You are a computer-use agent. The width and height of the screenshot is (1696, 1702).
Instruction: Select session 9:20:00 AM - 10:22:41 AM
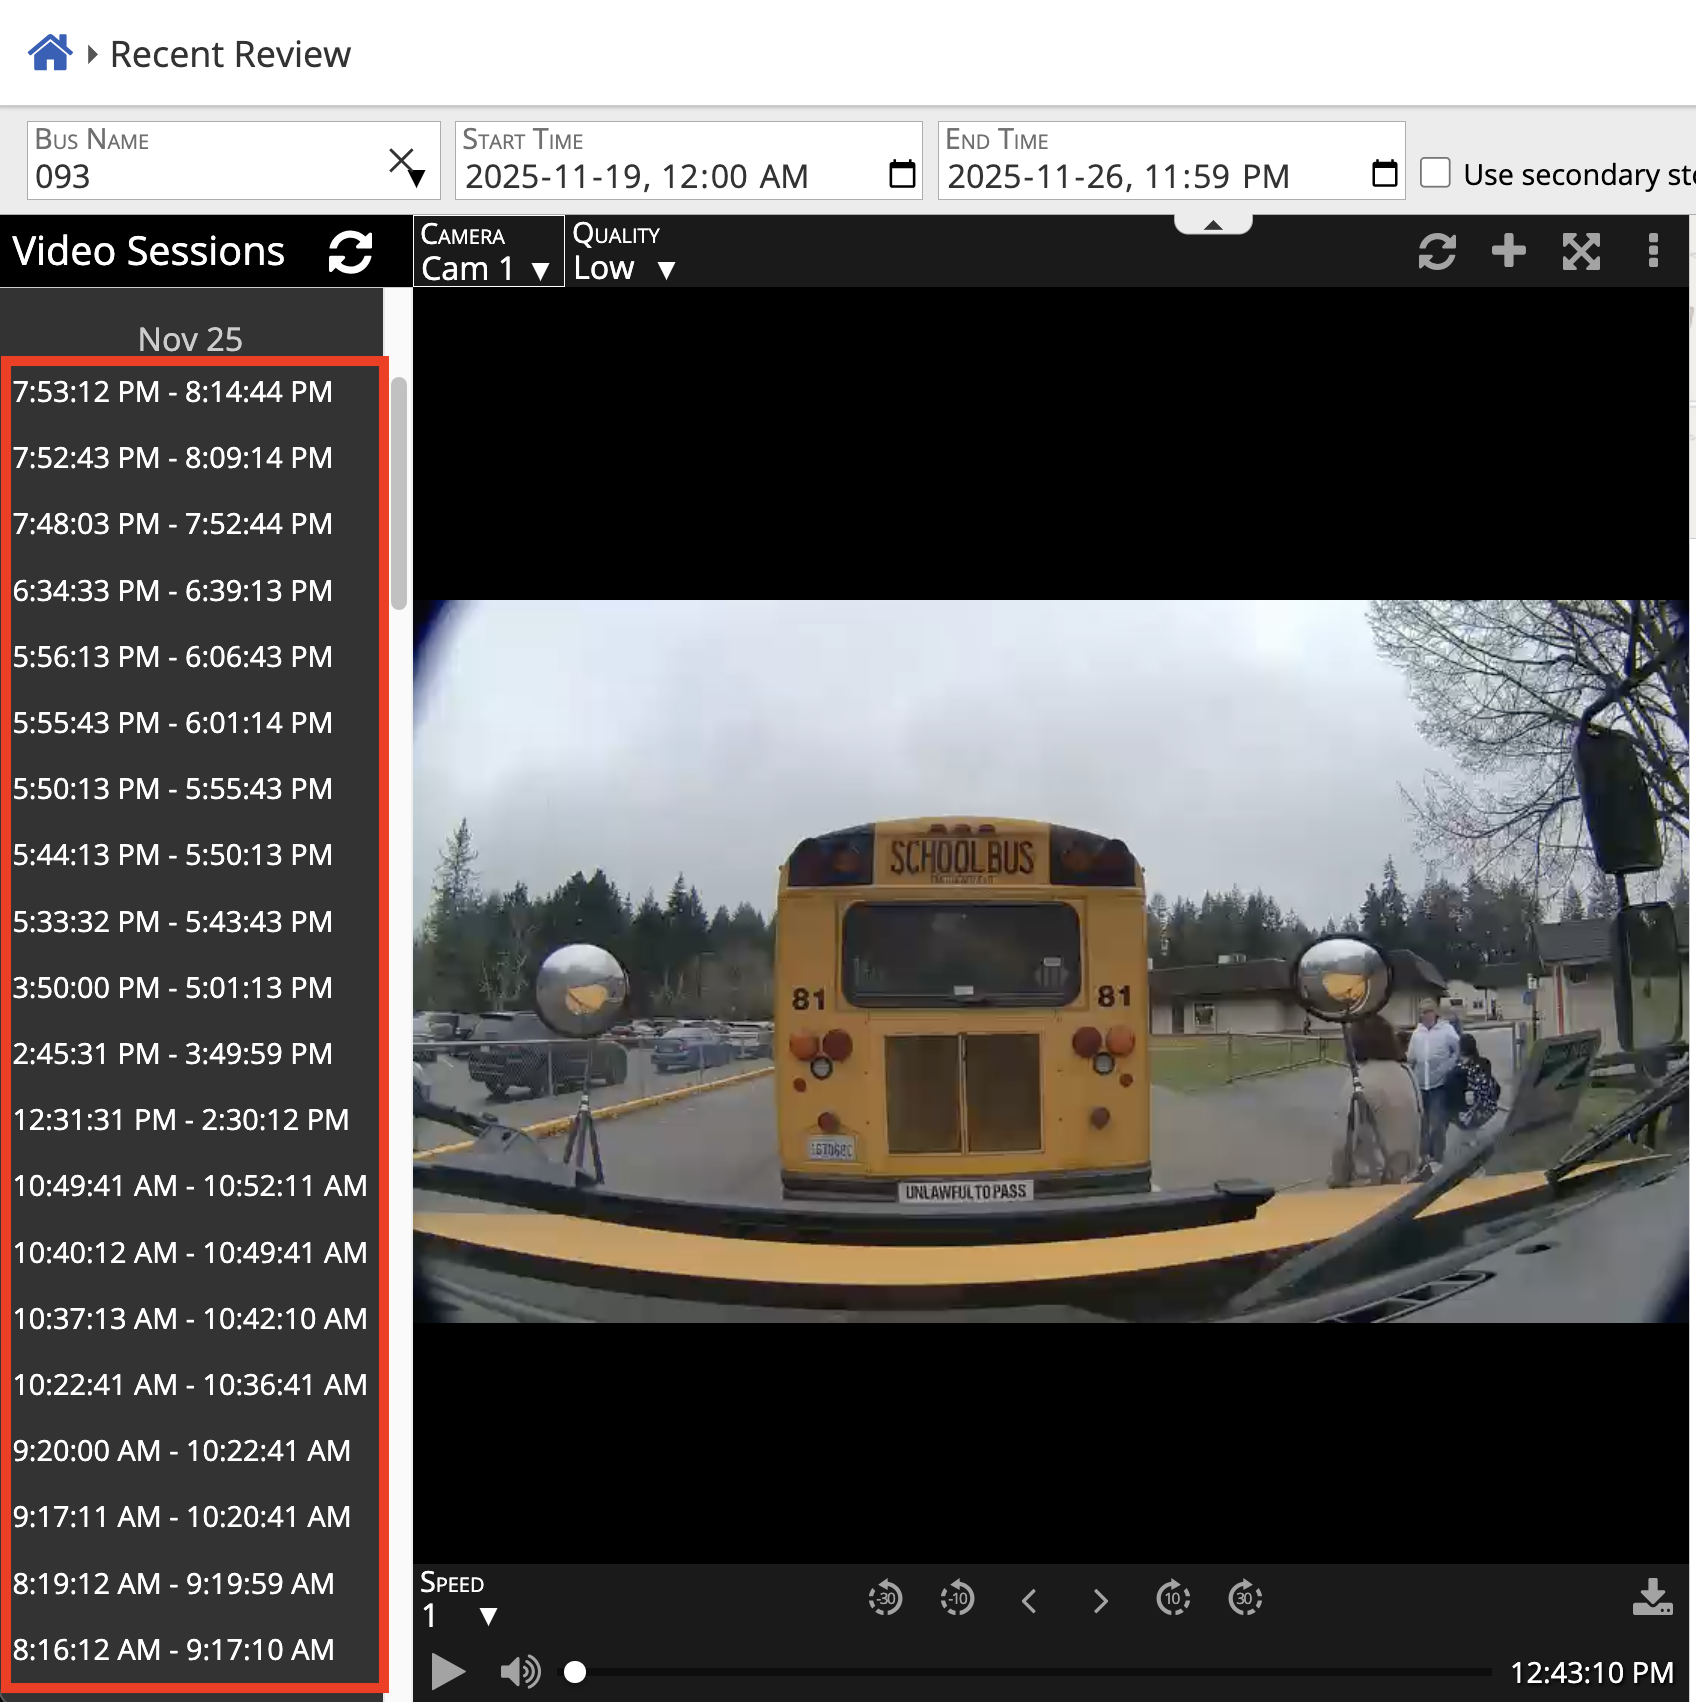(182, 1450)
